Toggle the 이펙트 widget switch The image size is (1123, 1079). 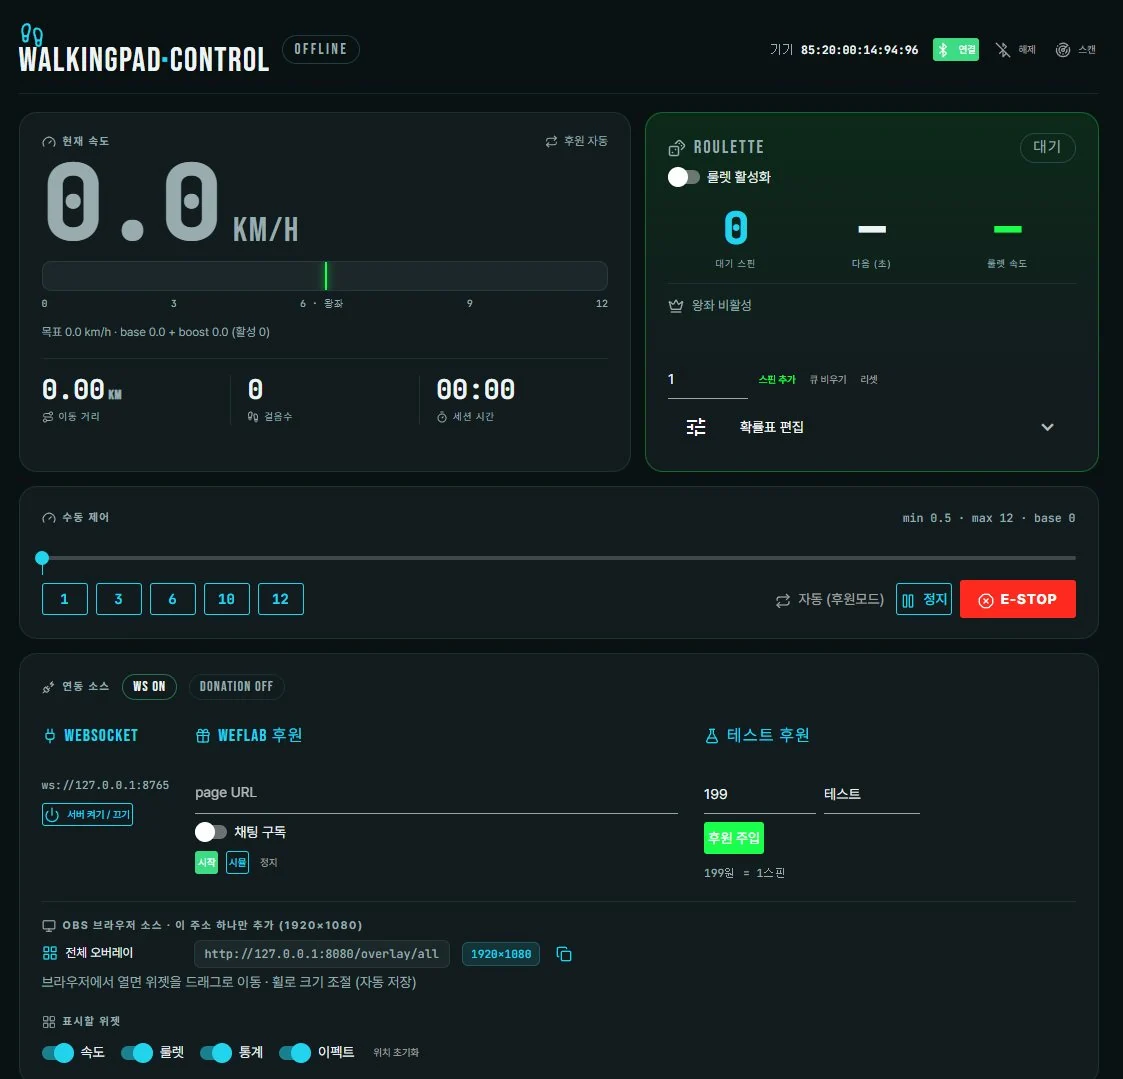294,1053
